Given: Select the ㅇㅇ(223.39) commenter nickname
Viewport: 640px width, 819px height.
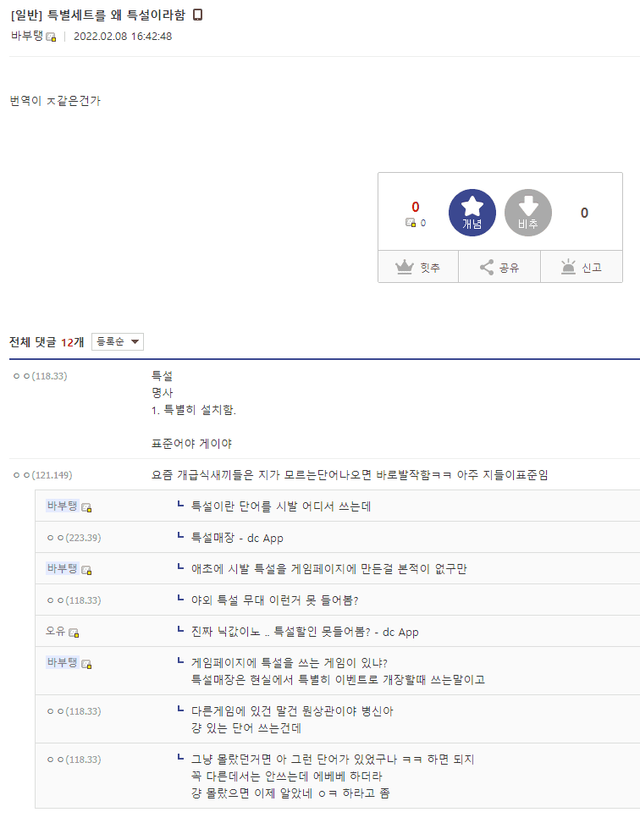Looking at the screenshot, I should click(x=73, y=538).
